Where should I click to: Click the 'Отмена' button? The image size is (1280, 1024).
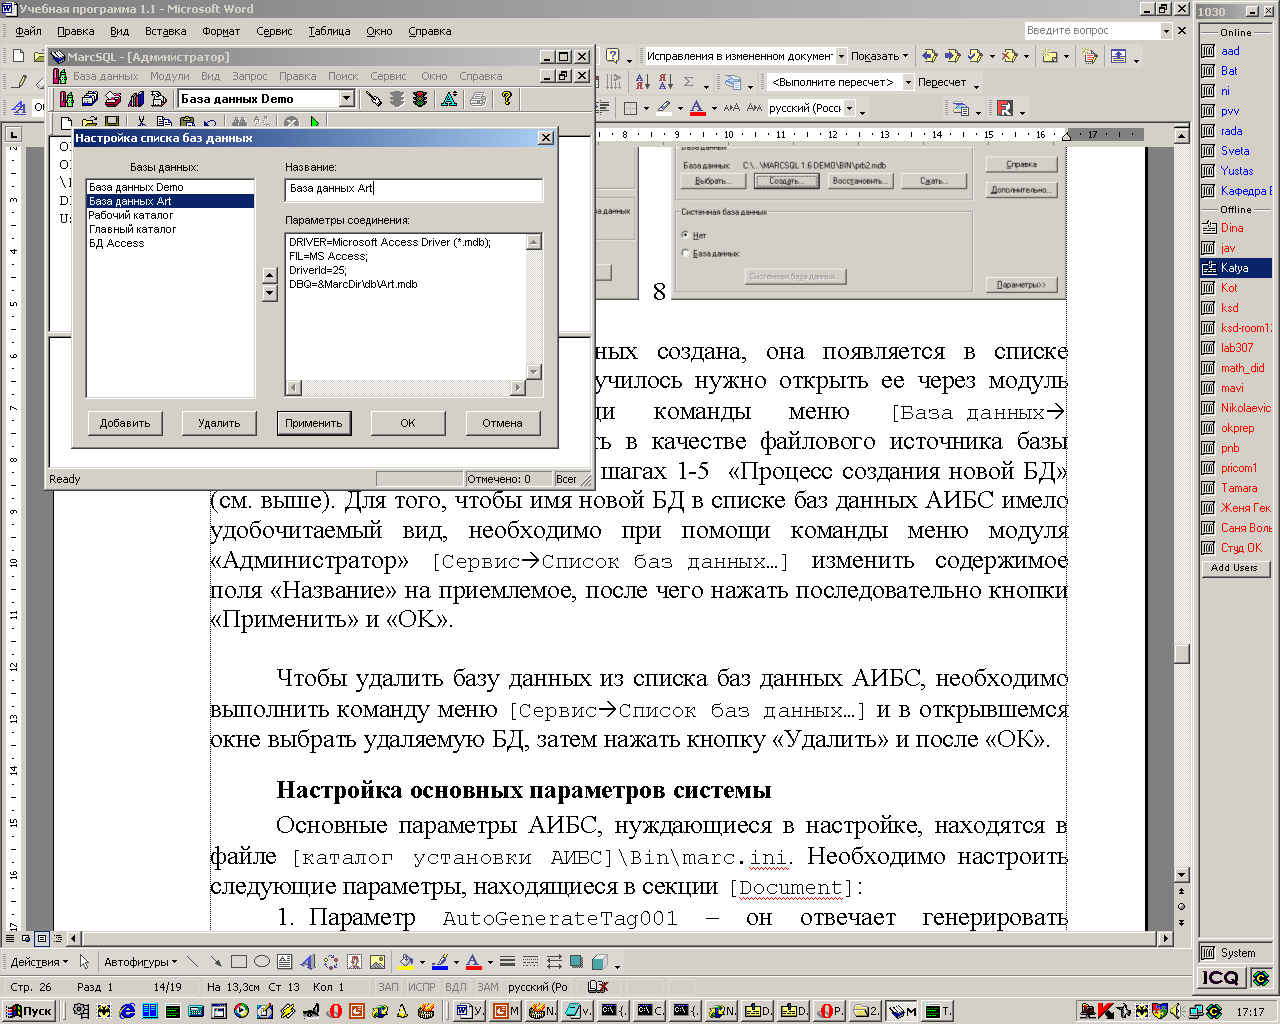[502, 423]
